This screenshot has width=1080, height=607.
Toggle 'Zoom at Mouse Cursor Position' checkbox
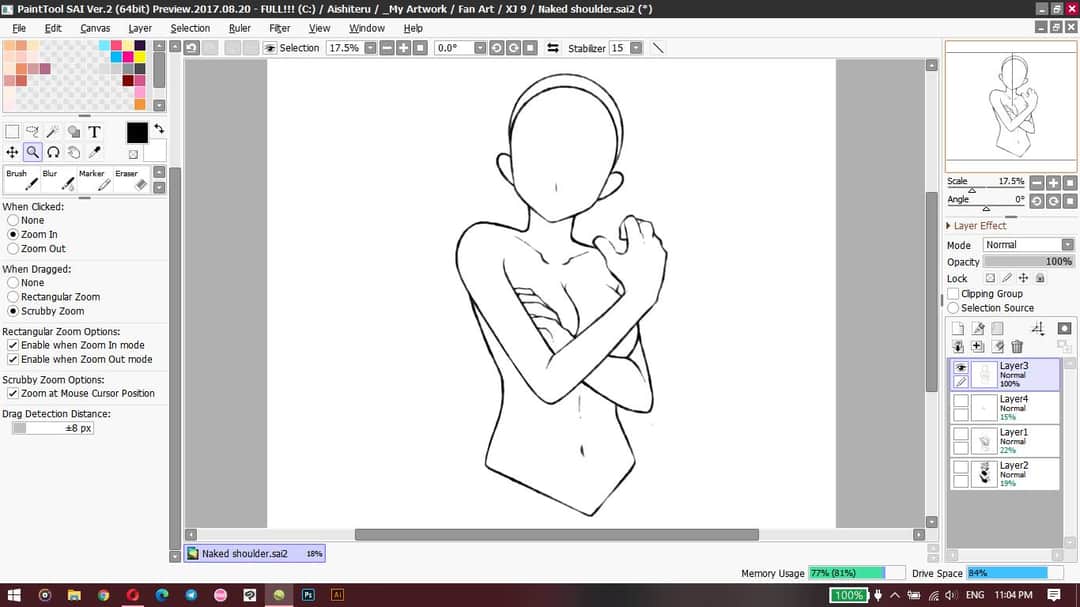point(13,393)
